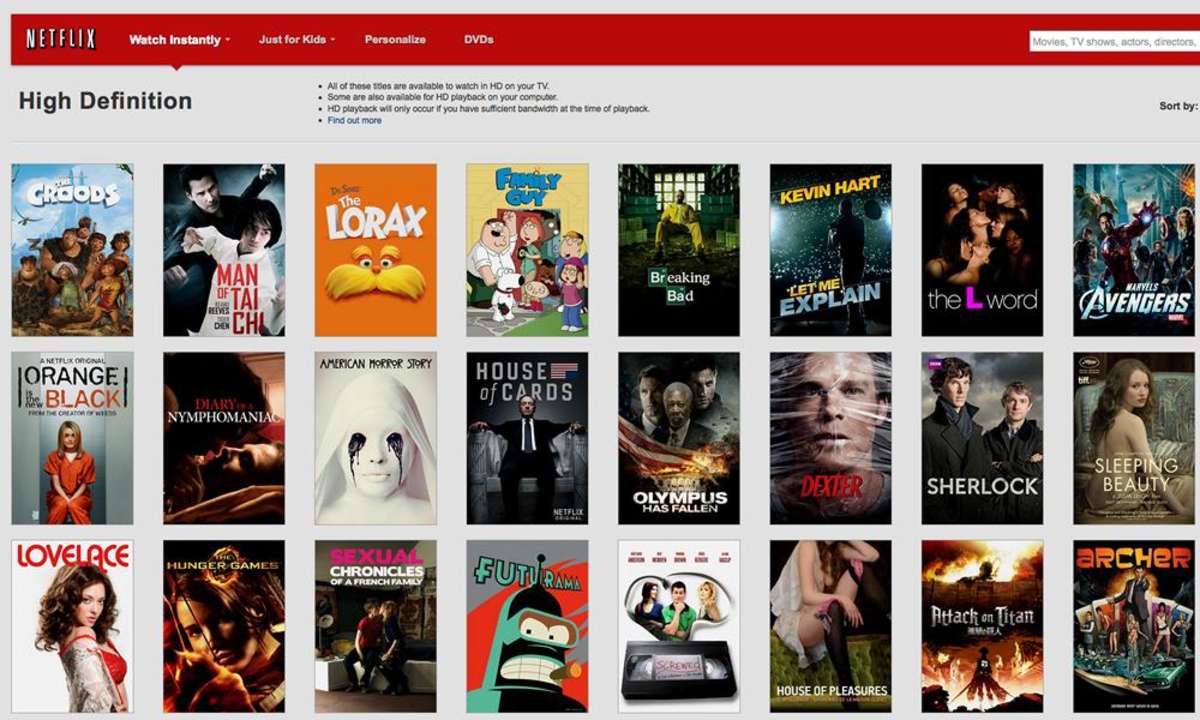Pick the Attack on Titan poster
Viewport: 1200px width, 720px height.
point(982,626)
